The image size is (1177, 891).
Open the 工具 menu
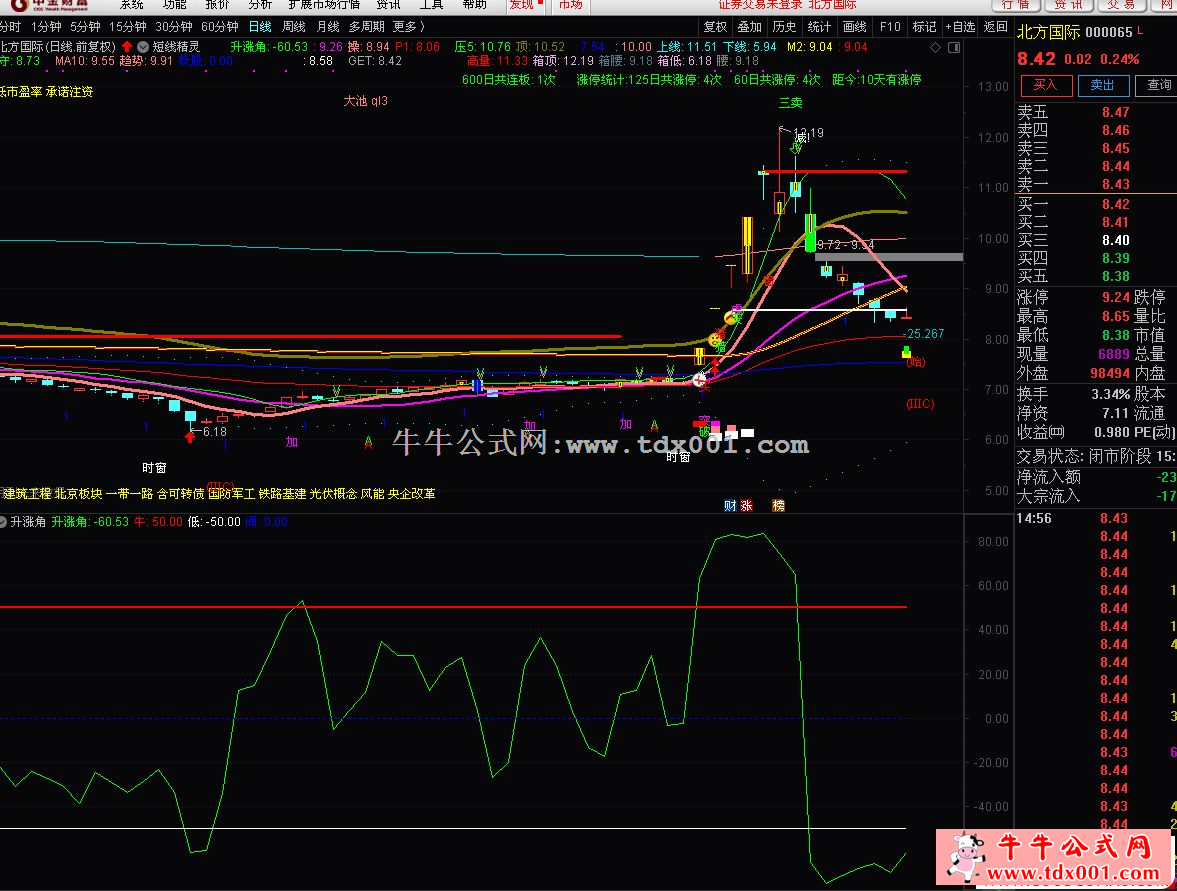click(x=431, y=5)
